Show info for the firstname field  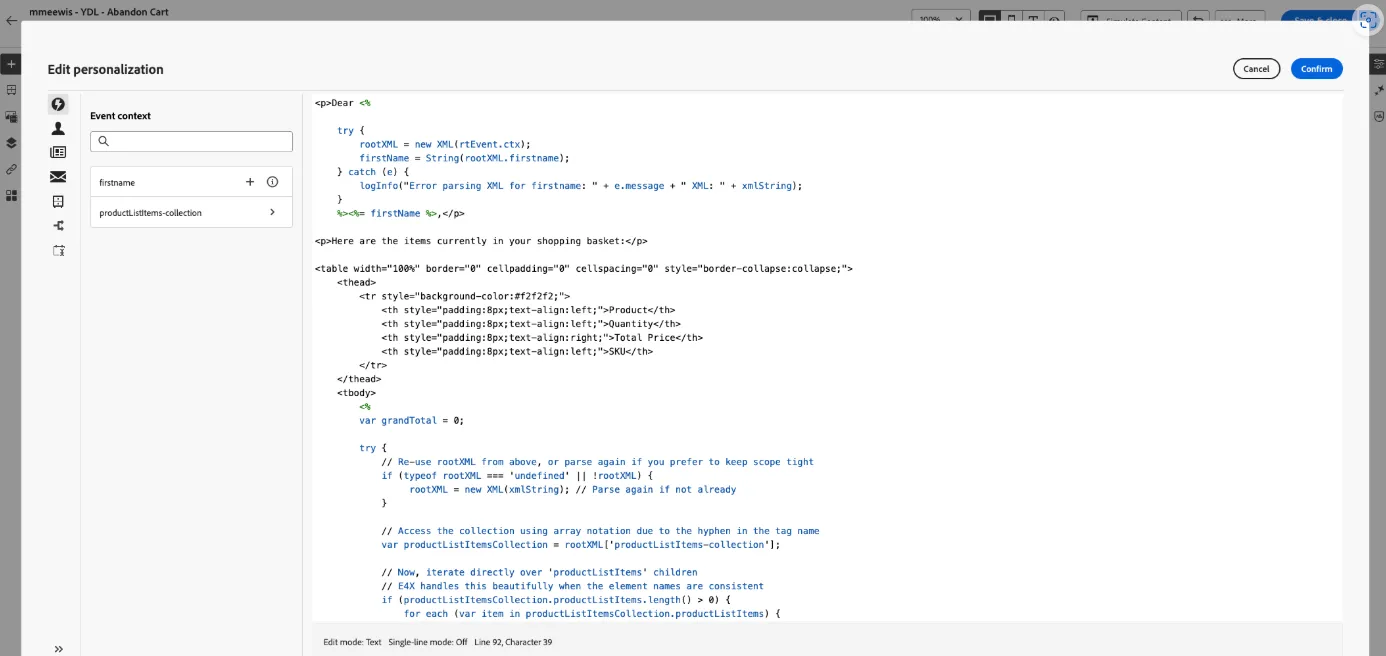[x=272, y=182]
